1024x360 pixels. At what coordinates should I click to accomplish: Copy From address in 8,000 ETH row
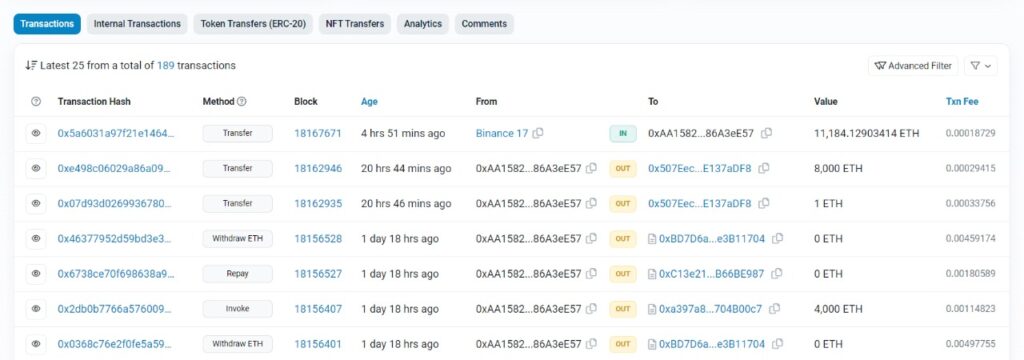[591, 169]
